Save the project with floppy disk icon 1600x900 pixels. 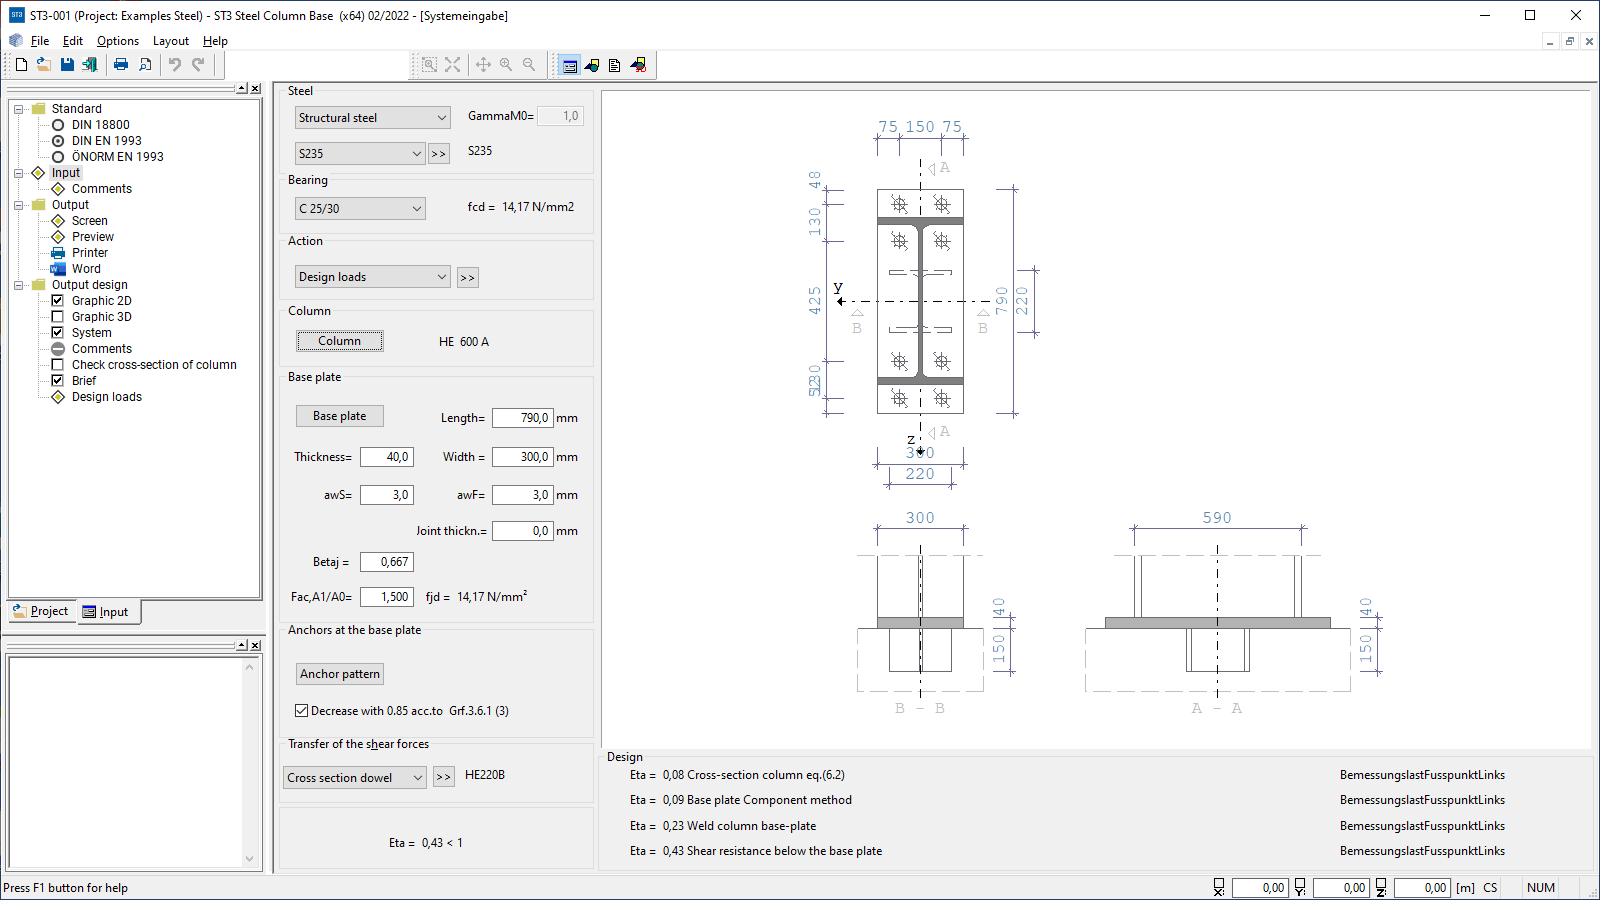pyautogui.click(x=67, y=65)
